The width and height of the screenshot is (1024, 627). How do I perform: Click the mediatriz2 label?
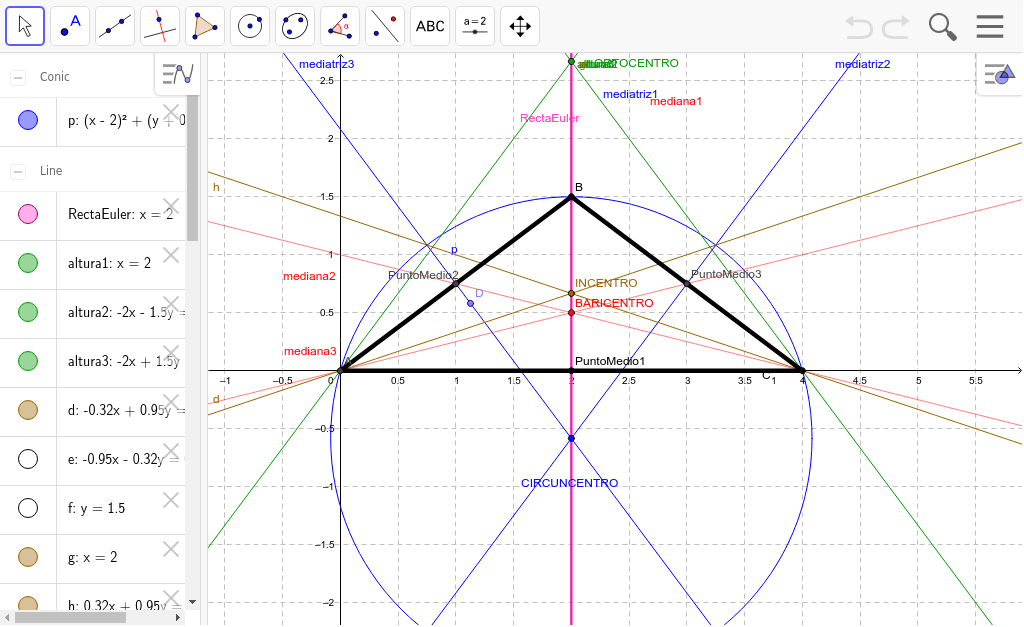click(x=863, y=64)
